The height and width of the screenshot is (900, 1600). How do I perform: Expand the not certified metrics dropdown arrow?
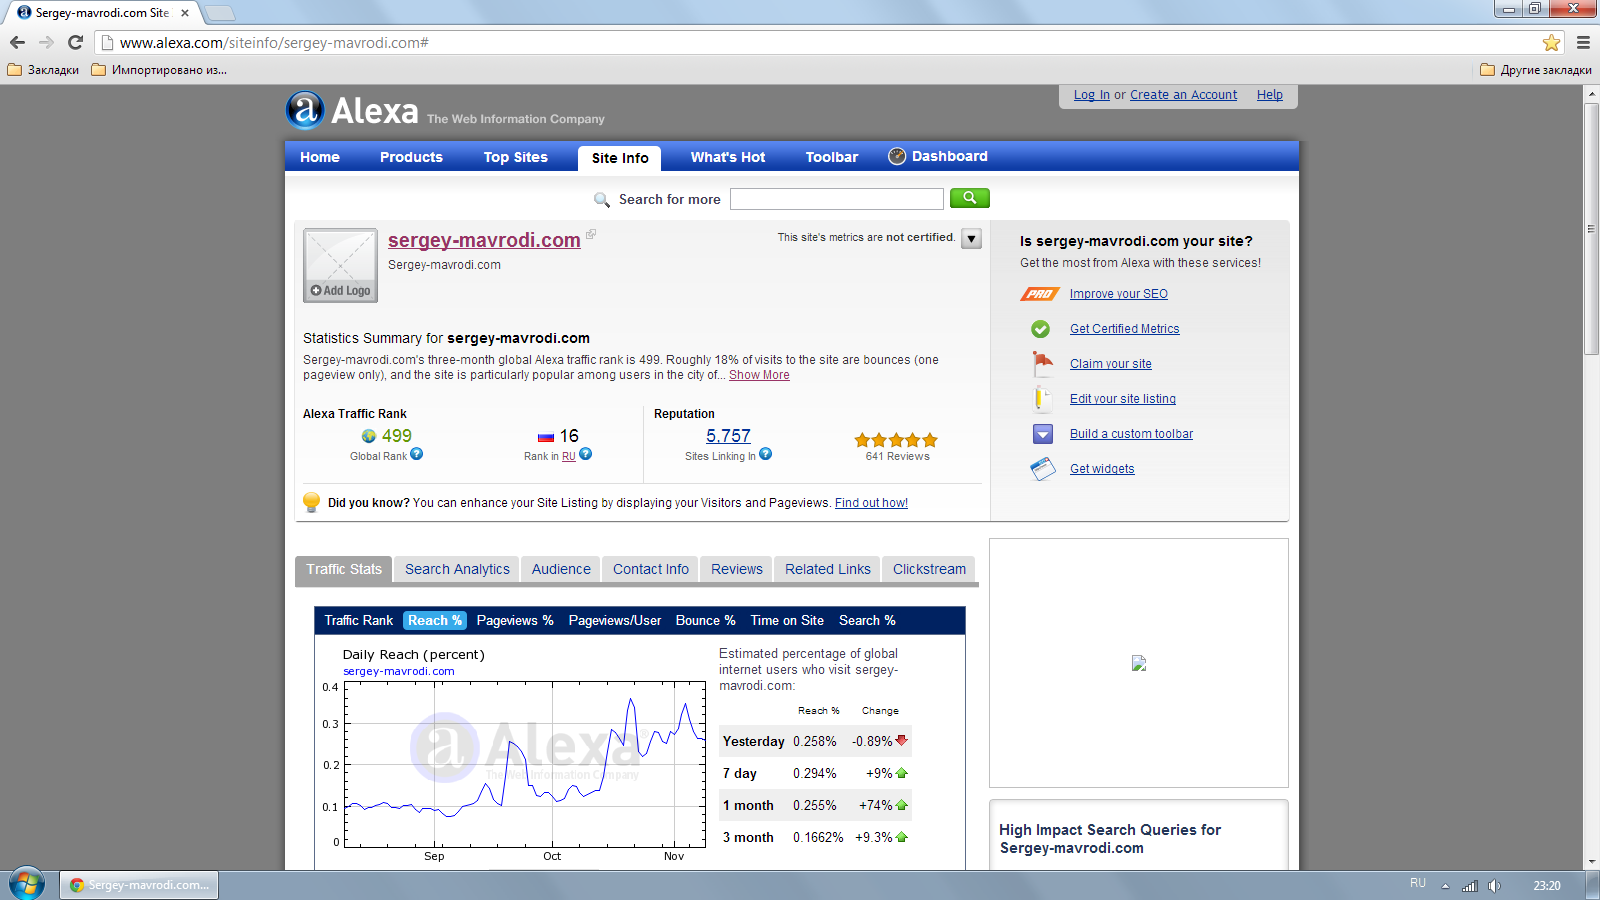pyautogui.click(x=971, y=239)
